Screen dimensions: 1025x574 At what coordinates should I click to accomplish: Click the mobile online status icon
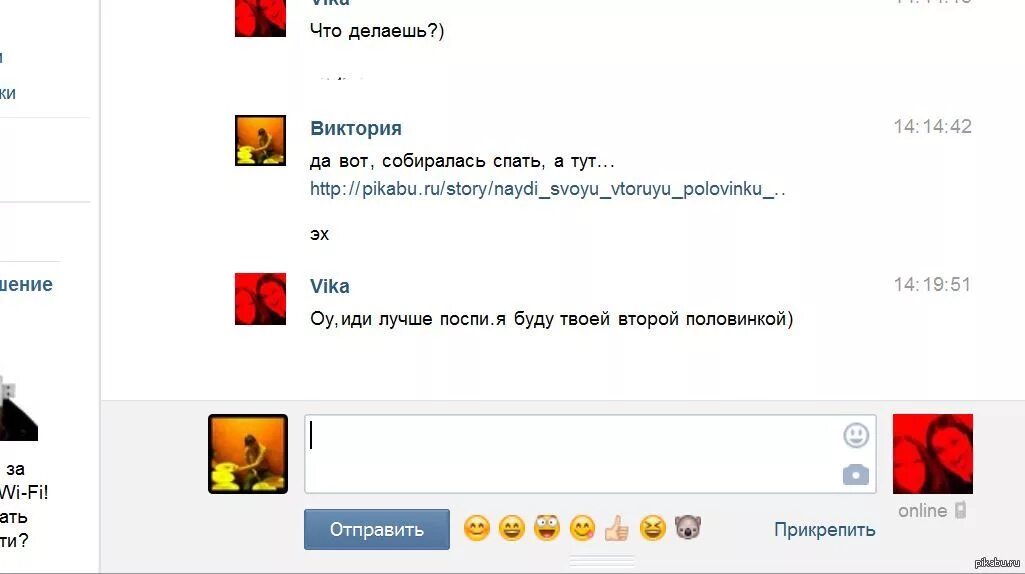[x=960, y=511]
